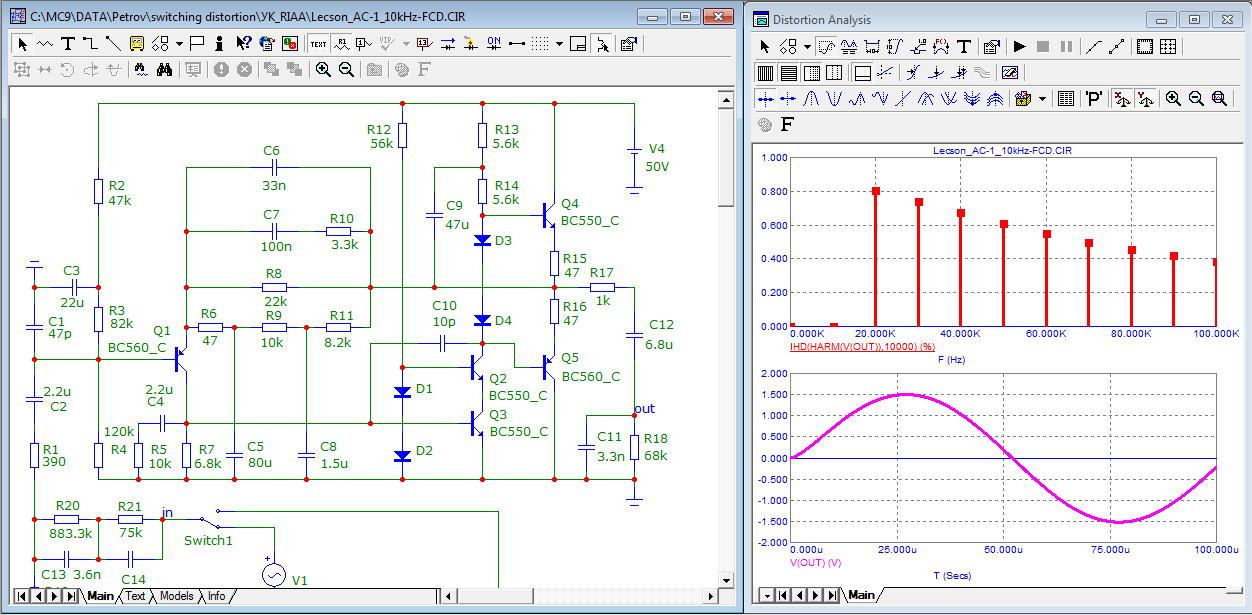Select the Text mode tool in schematic toolbar
Viewport: 1252px width, 615px height.
pyautogui.click(x=67, y=44)
